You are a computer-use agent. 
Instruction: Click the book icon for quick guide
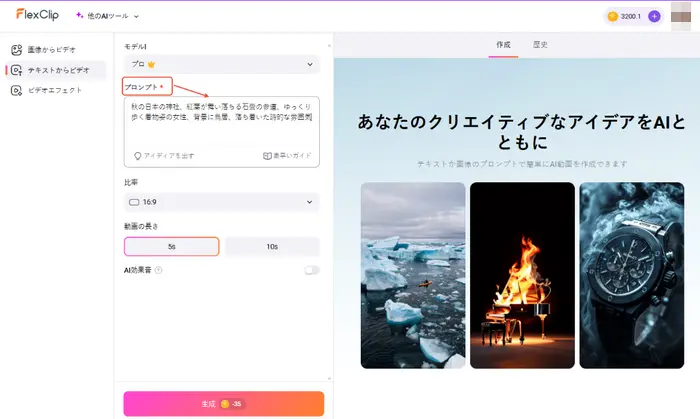(267, 156)
